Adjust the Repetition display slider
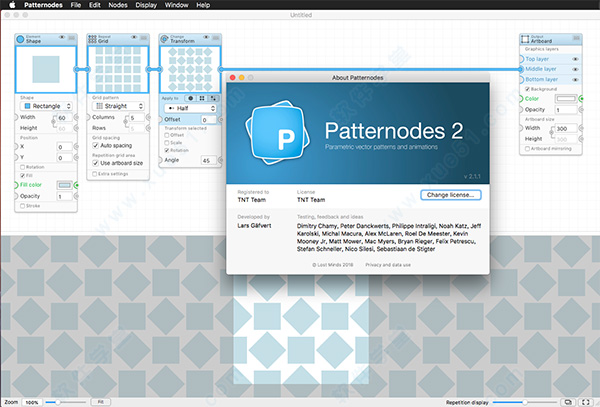This screenshot has height=407, width=600. point(526,402)
